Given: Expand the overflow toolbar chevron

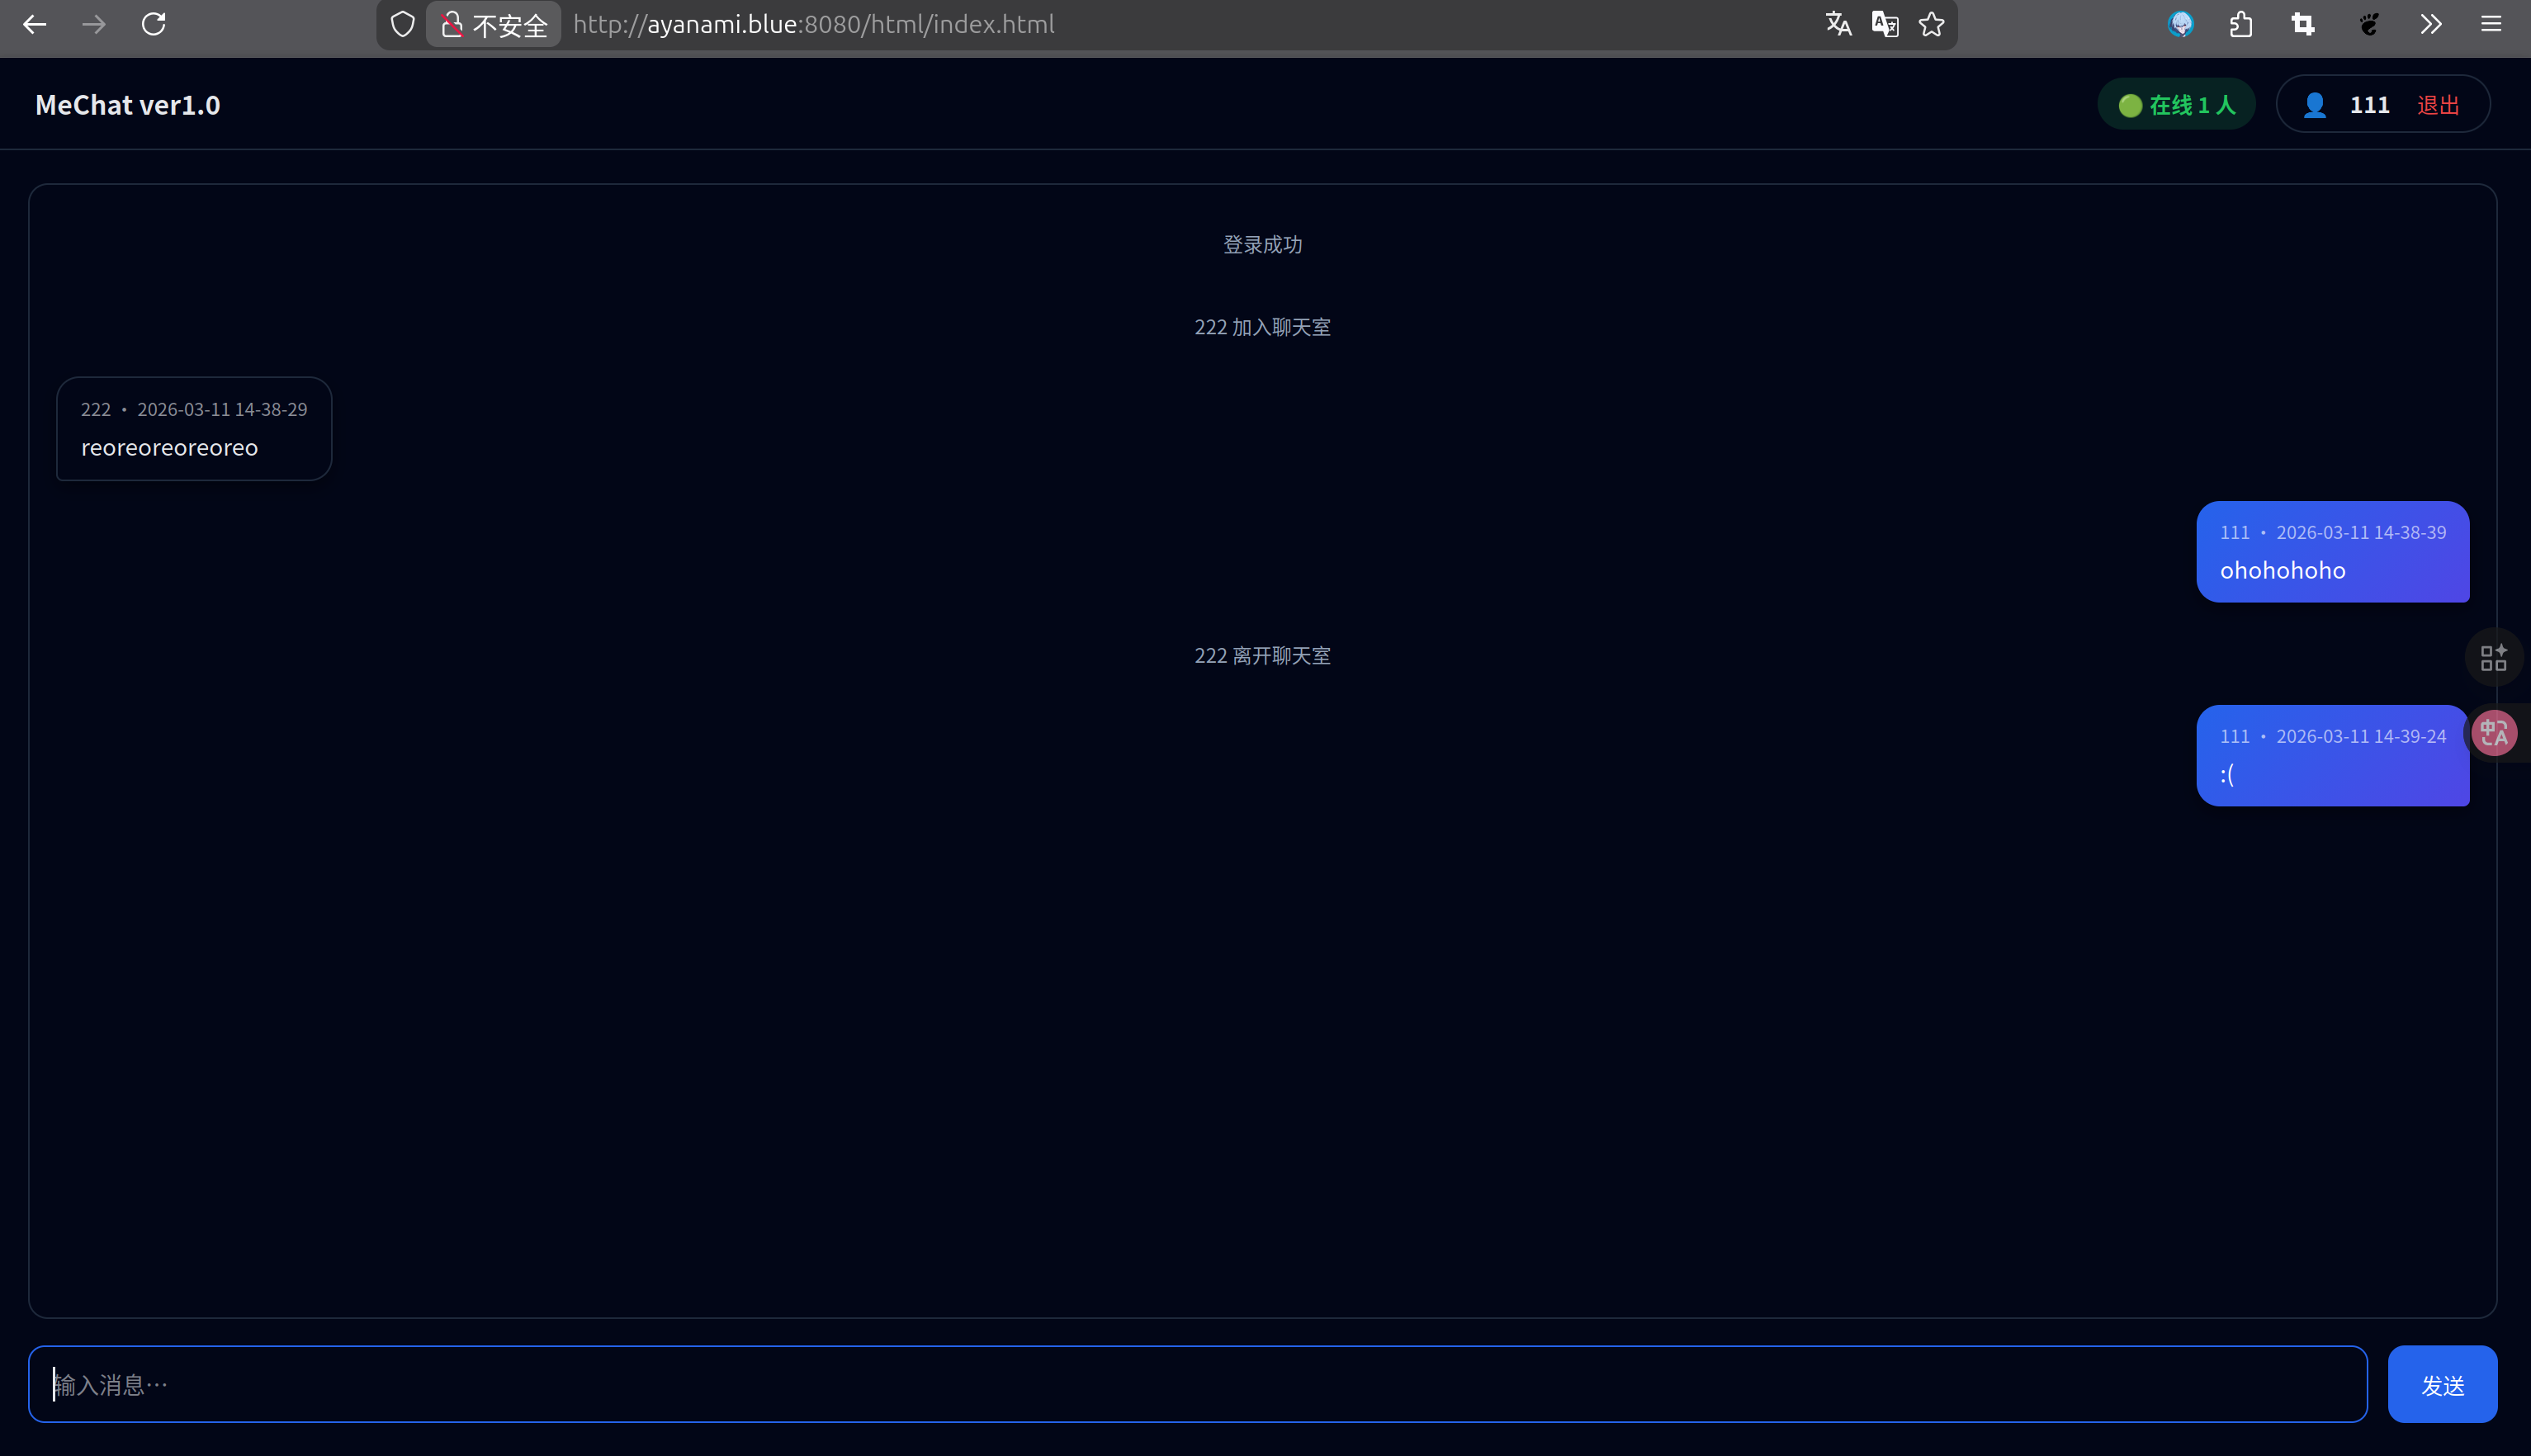Looking at the screenshot, I should coord(2431,24).
